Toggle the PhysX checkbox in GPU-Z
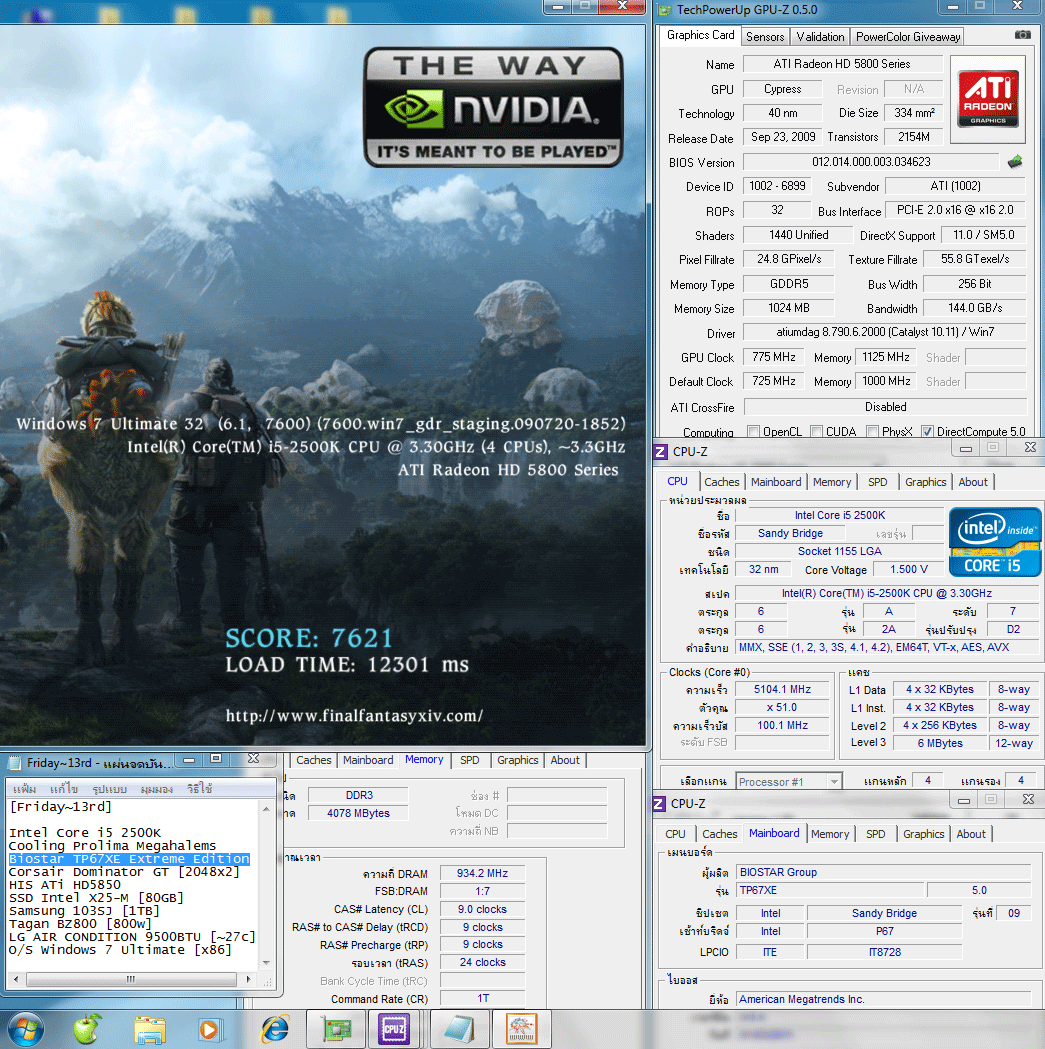This screenshot has width=1045, height=1049. (872, 432)
